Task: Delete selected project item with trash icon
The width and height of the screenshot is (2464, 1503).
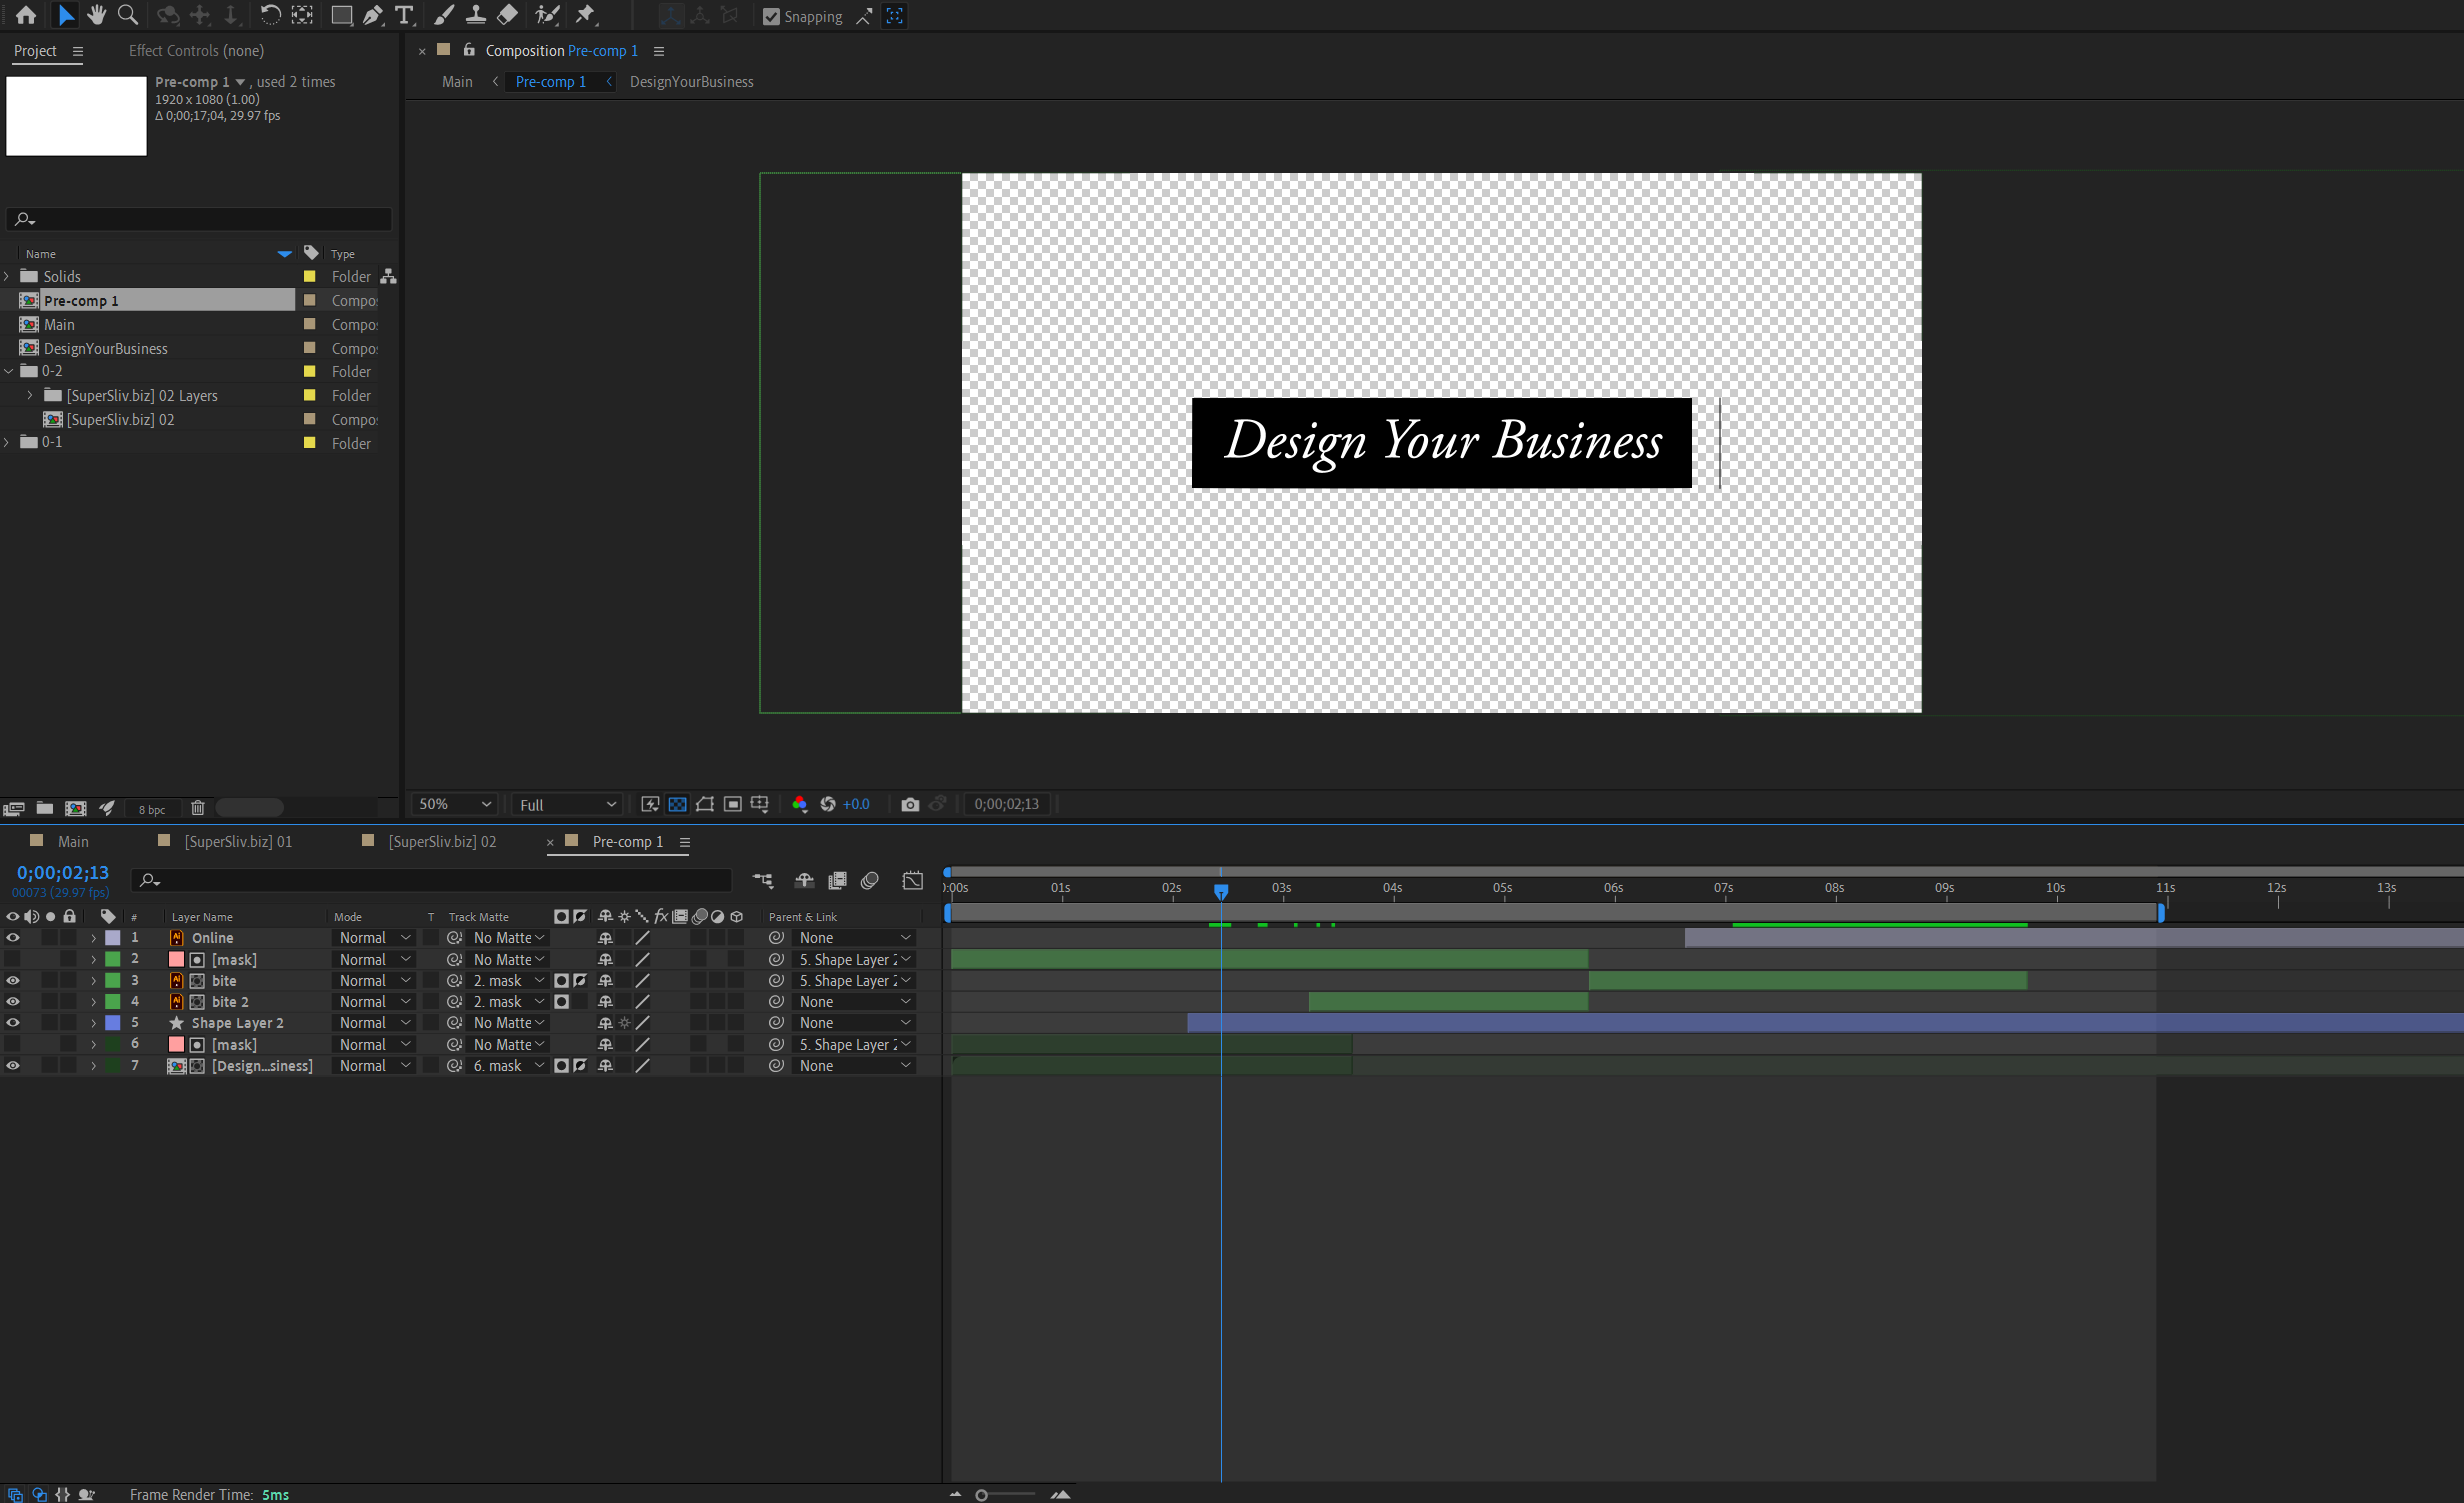Action: (198, 808)
